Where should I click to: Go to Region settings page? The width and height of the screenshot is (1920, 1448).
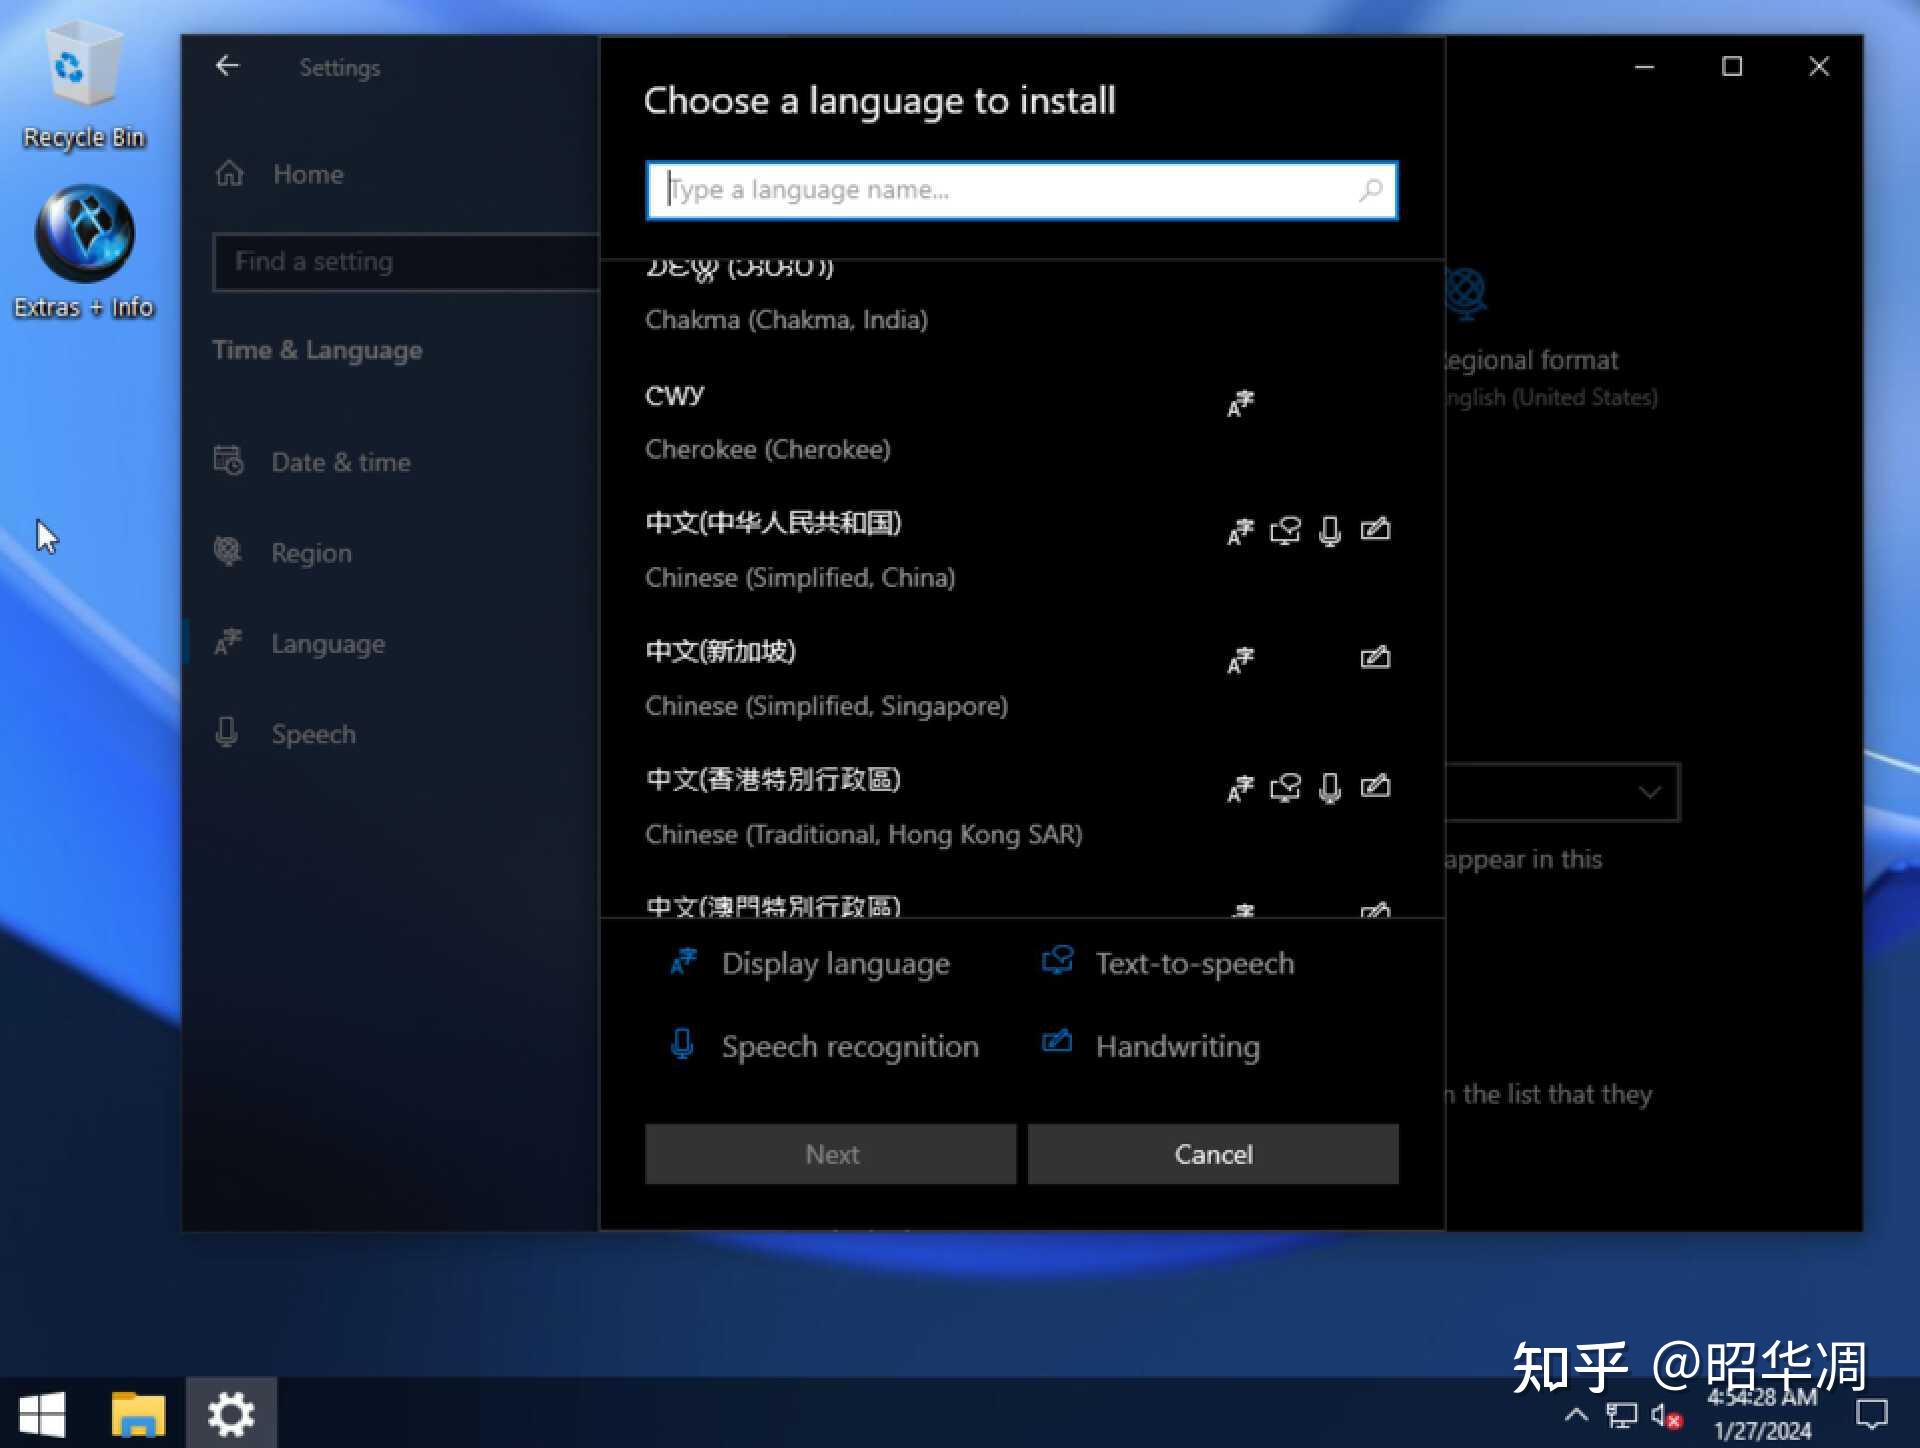[311, 553]
